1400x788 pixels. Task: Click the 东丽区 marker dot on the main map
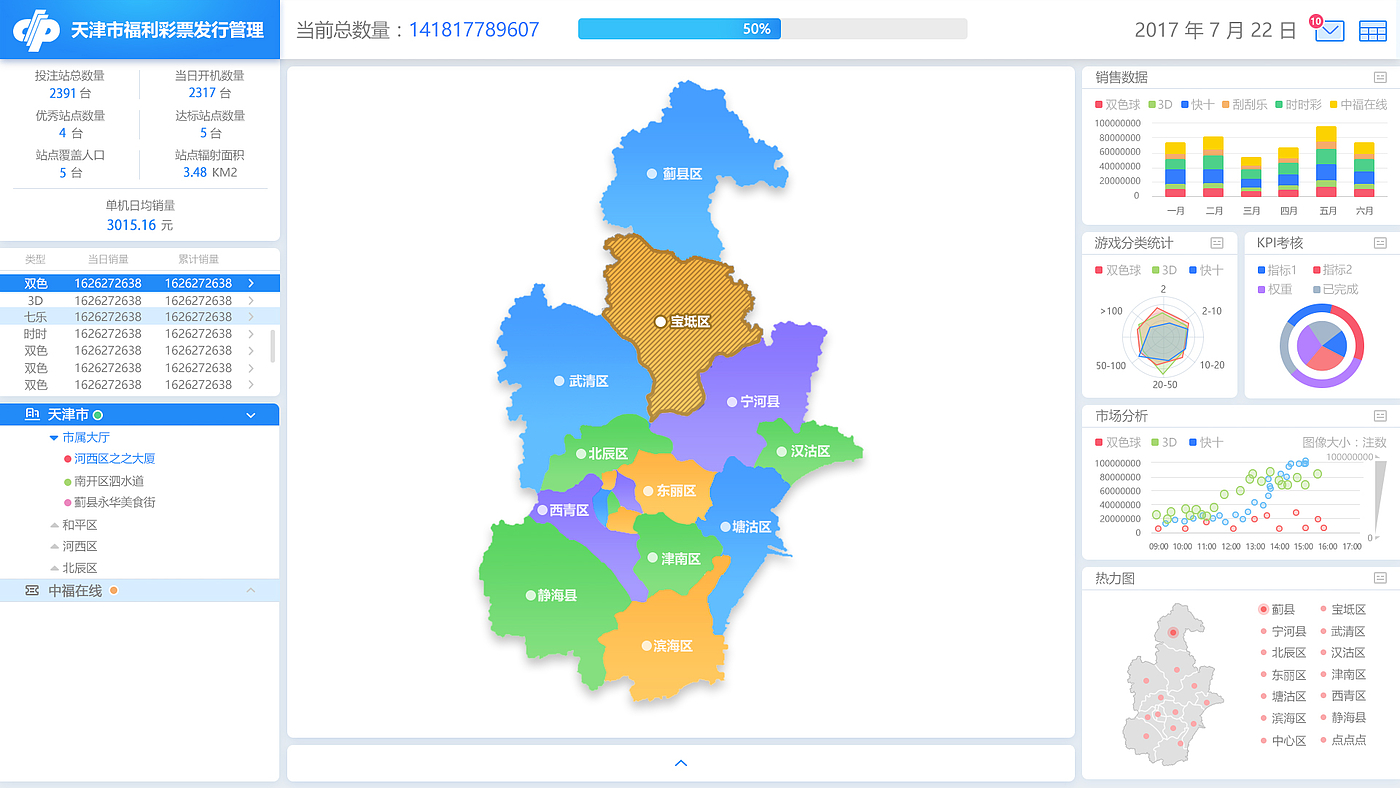(x=648, y=491)
